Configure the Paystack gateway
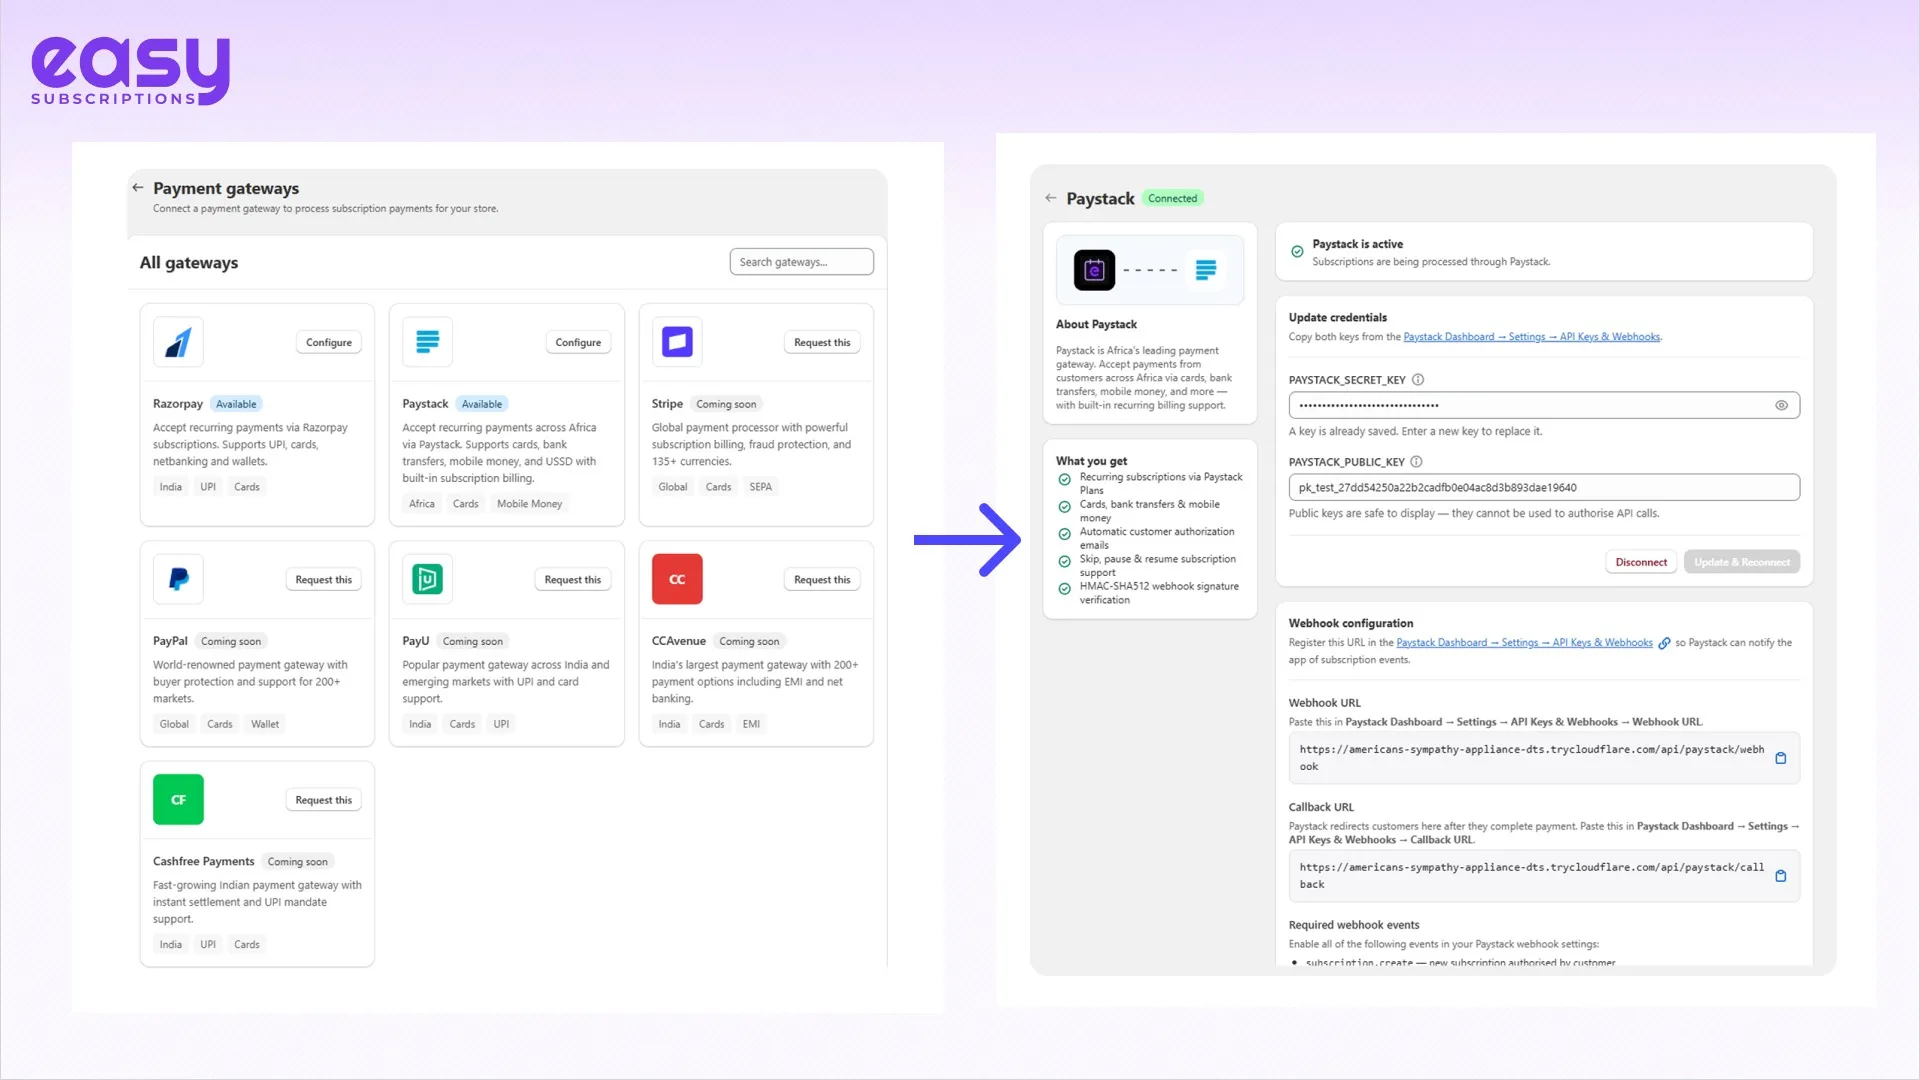This screenshot has height=1080, width=1920. [x=578, y=342]
